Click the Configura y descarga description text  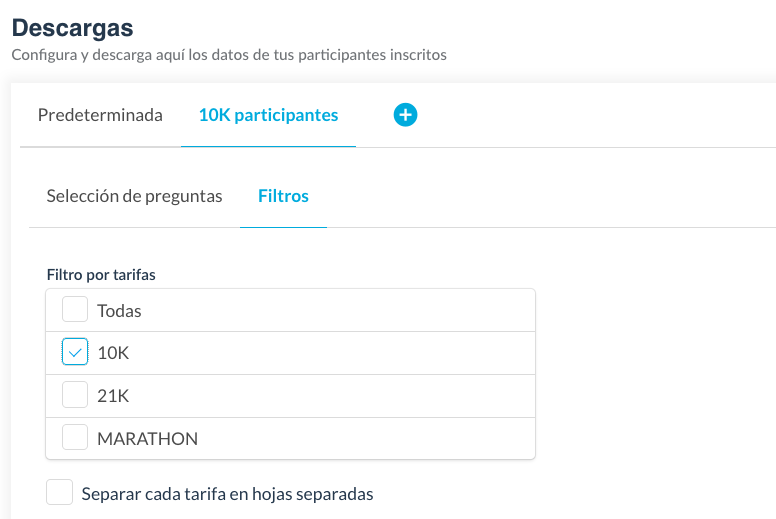(229, 55)
